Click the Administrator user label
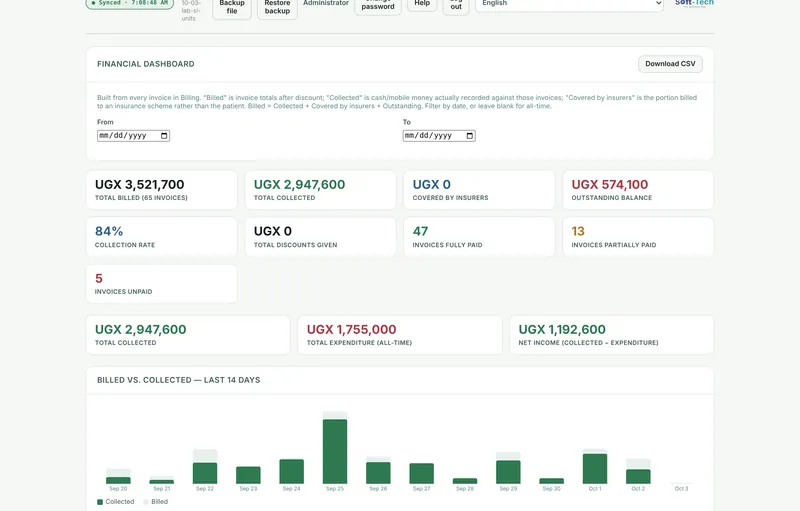The height and width of the screenshot is (511, 800). coord(326,3)
